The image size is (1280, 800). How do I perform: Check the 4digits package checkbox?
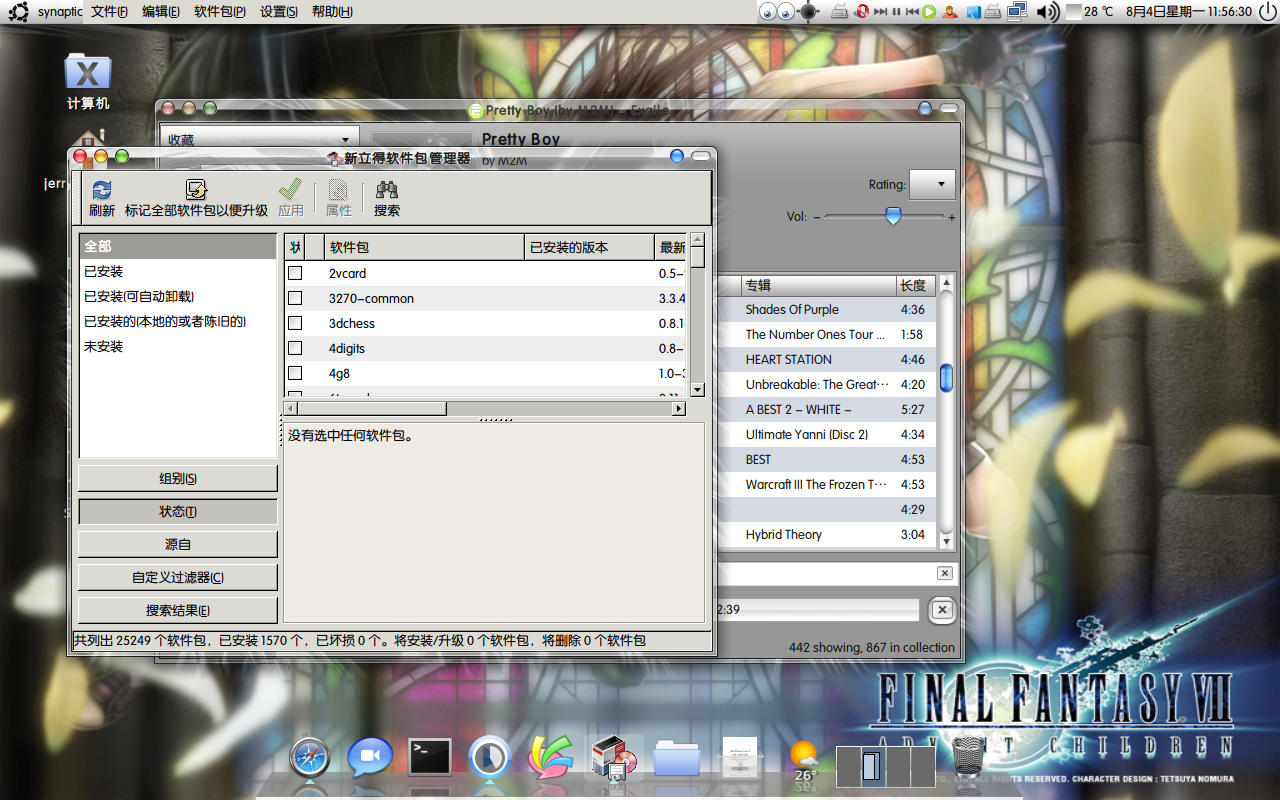pos(295,348)
